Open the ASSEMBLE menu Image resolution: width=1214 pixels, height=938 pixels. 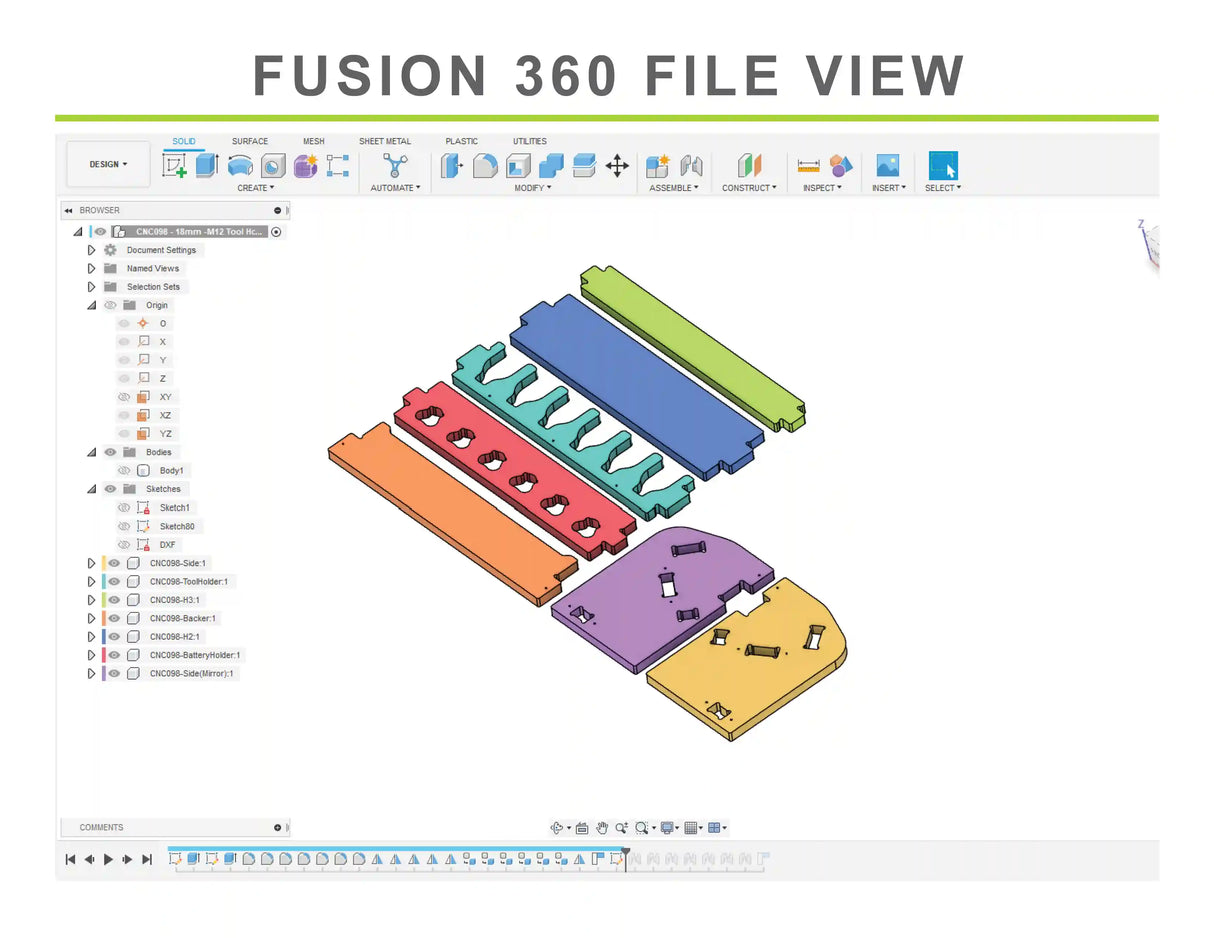coord(673,188)
